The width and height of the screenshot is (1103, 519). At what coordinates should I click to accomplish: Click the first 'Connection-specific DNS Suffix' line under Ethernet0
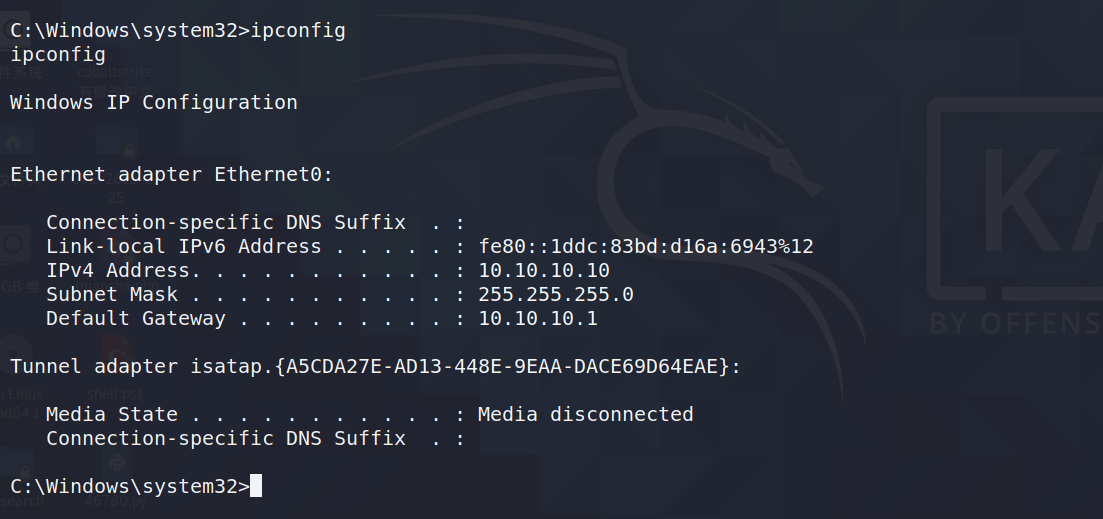(x=255, y=223)
